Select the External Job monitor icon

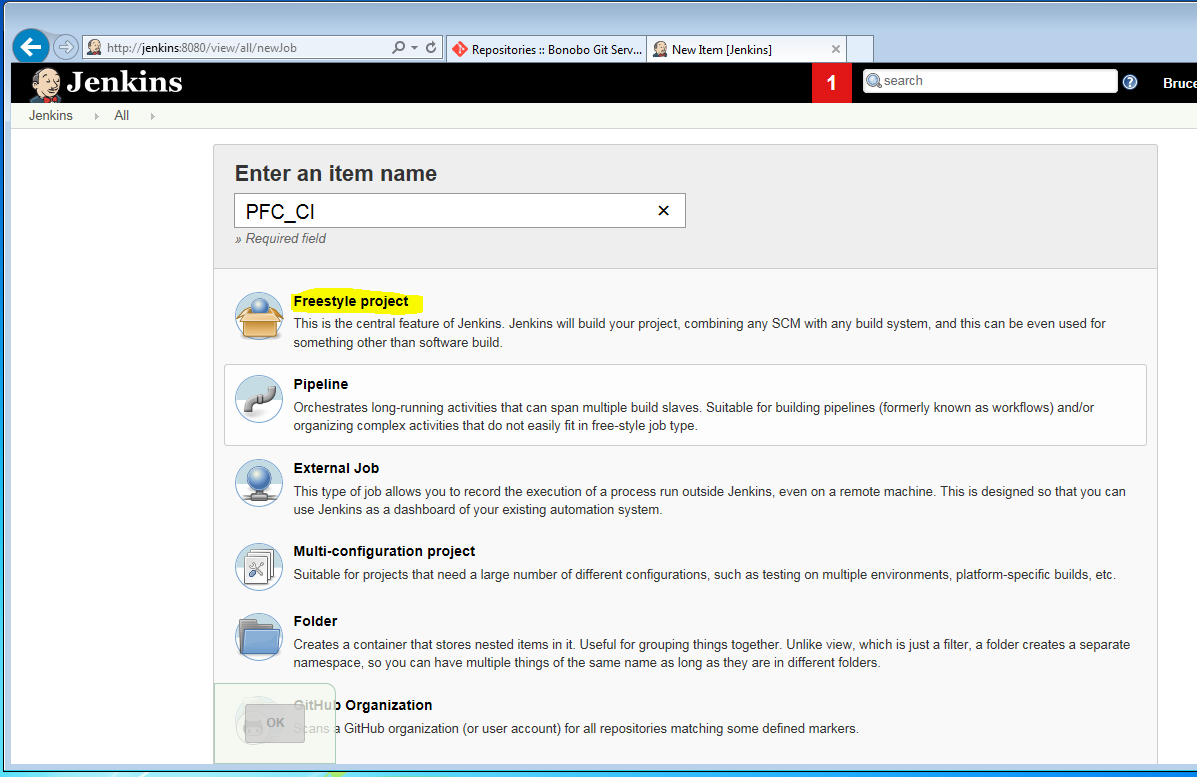259,482
